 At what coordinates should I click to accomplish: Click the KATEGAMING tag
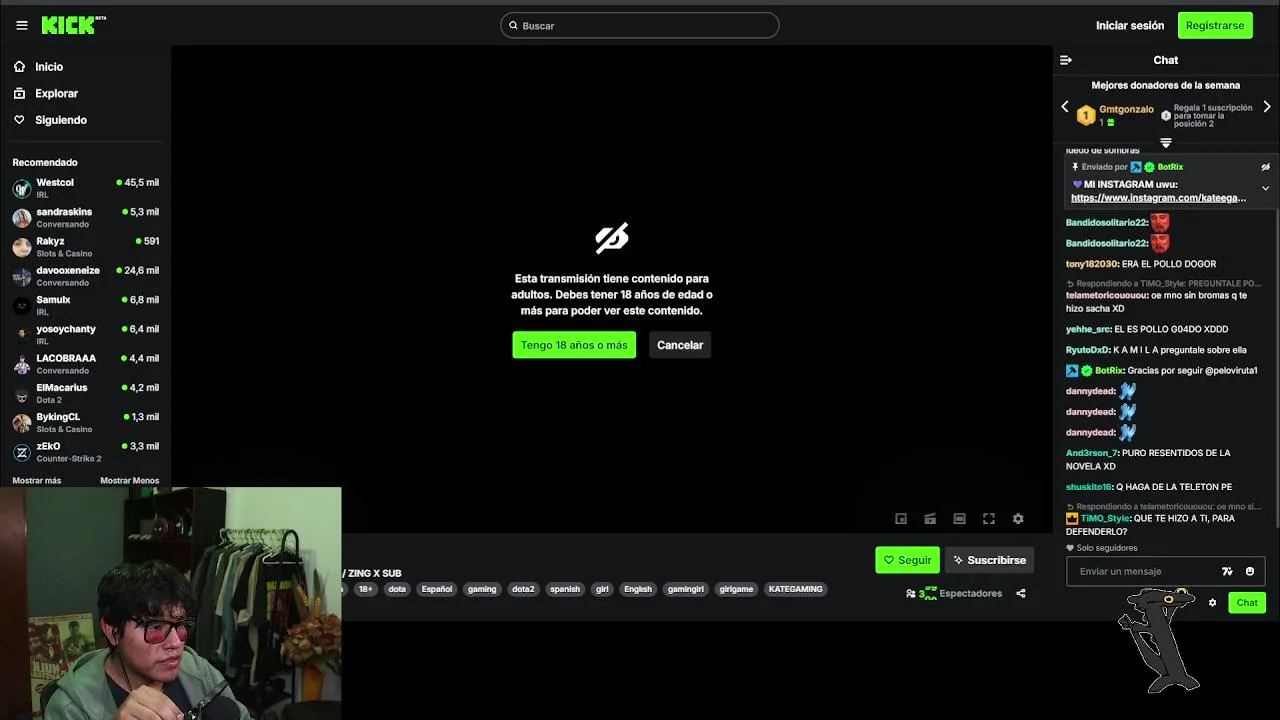pos(796,589)
